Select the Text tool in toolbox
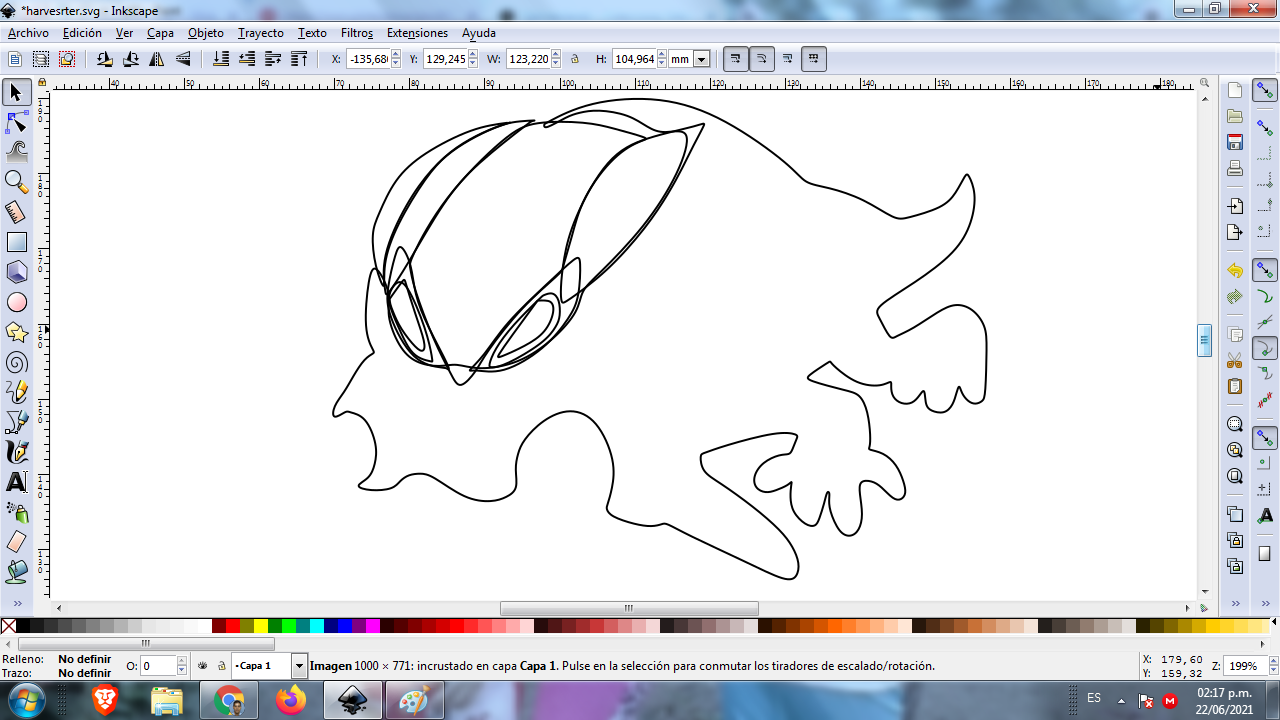Screen dimensions: 1280x720 coord(16,482)
